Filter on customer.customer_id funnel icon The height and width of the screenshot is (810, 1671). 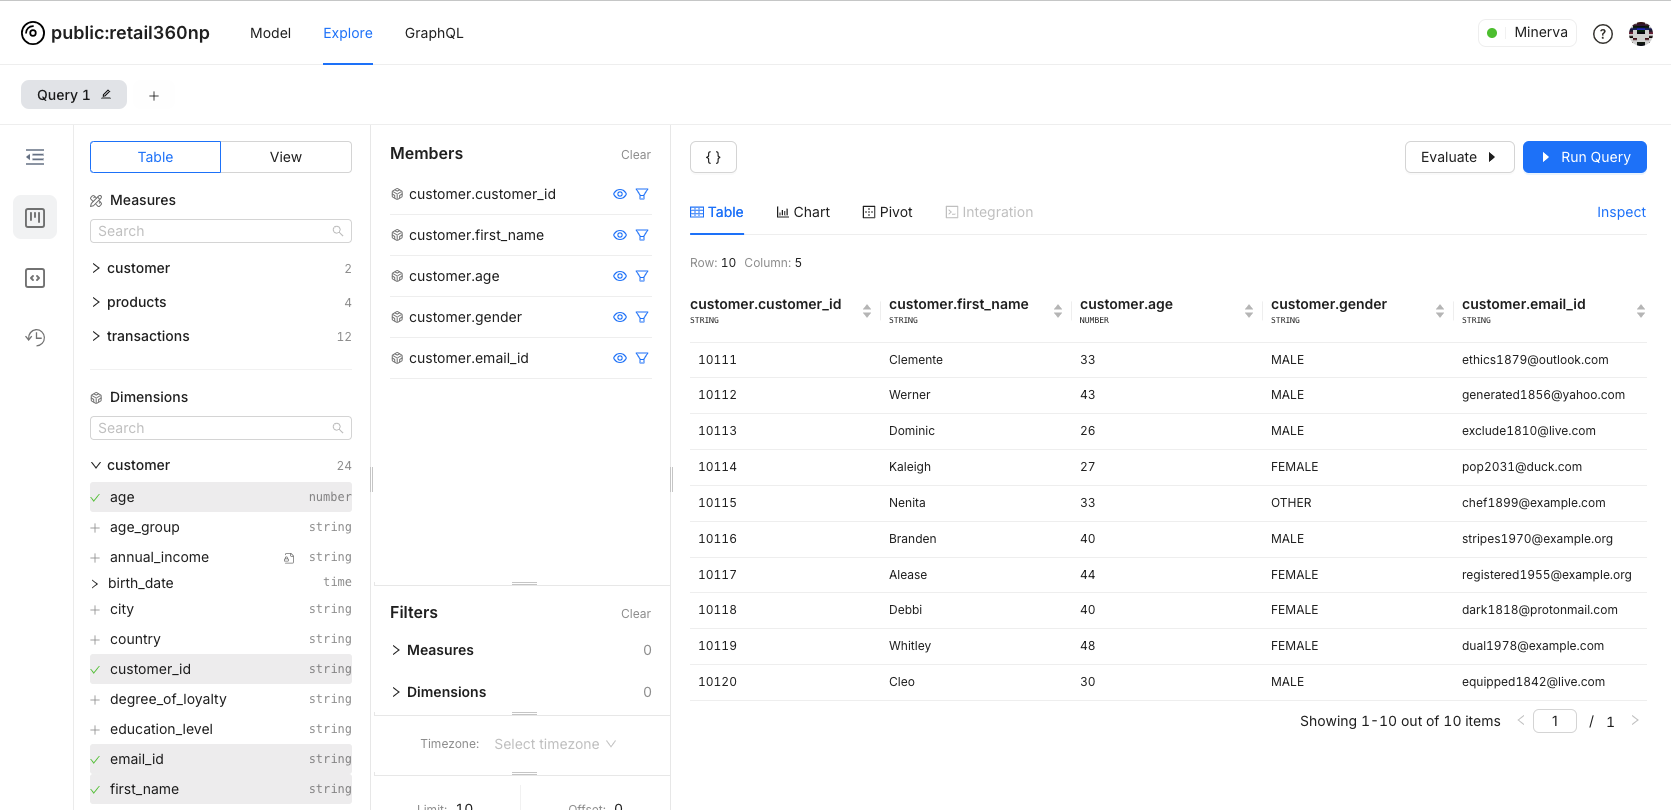tap(642, 194)
